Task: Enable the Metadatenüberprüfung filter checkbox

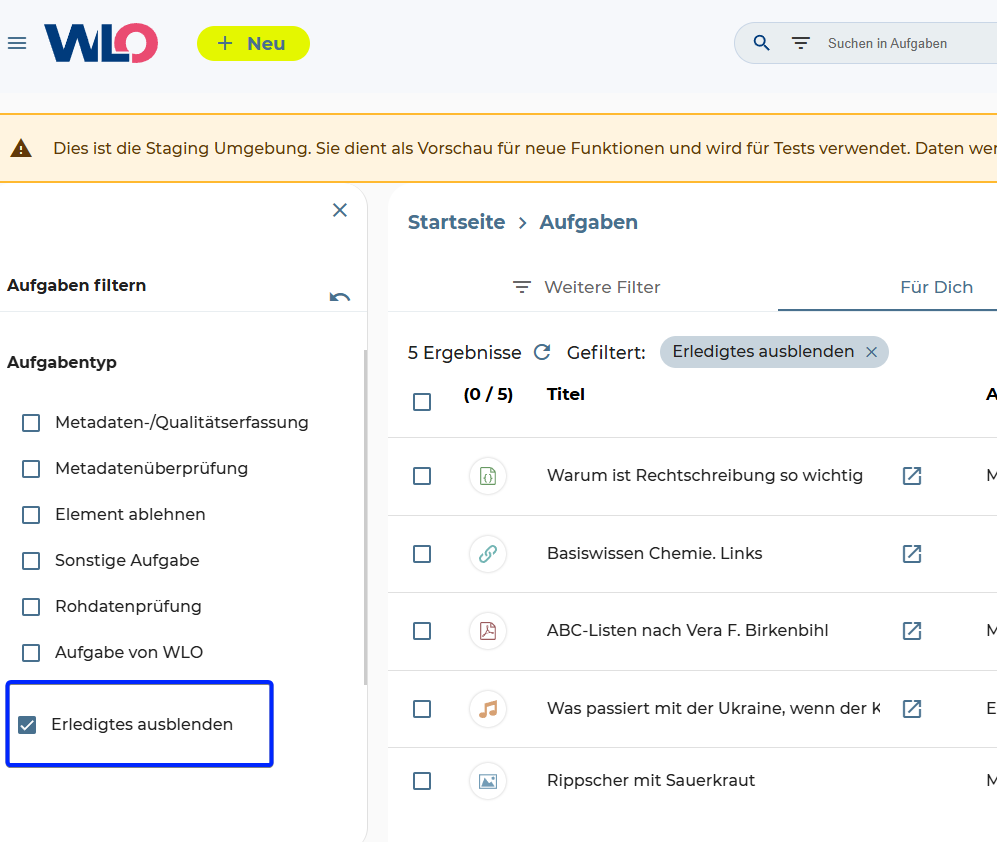Action: pyautogui.click(x=31, y=469)
